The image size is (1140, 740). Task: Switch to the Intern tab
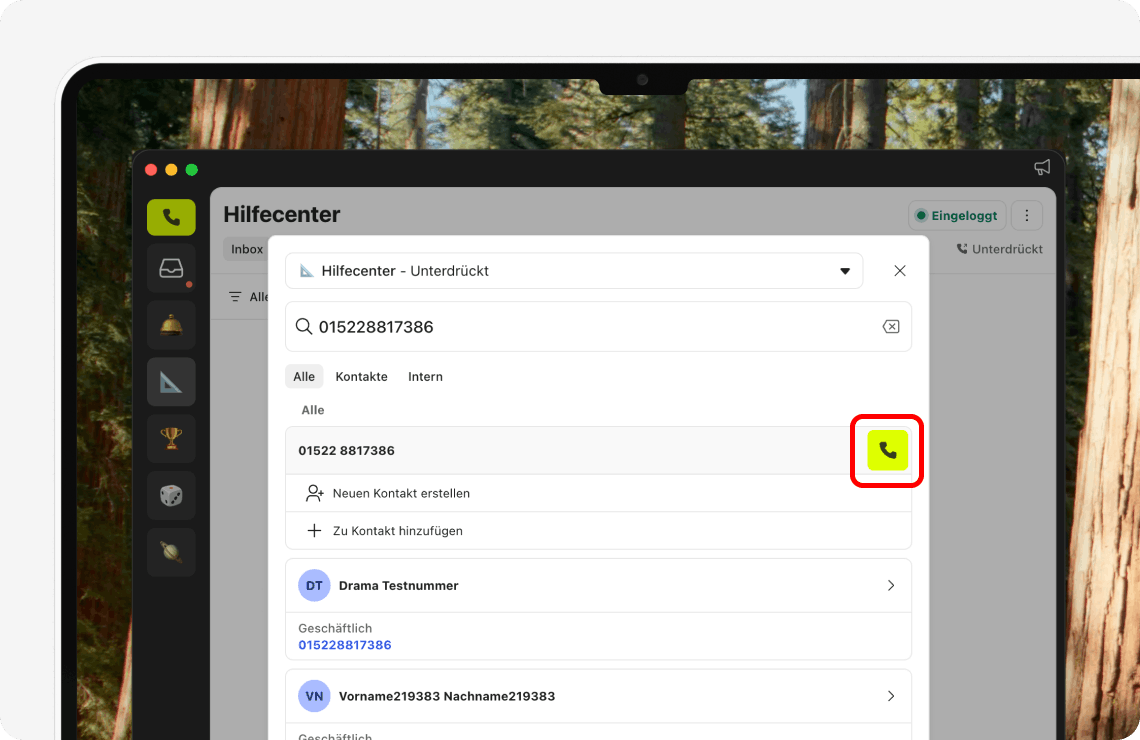pos(425,376)
